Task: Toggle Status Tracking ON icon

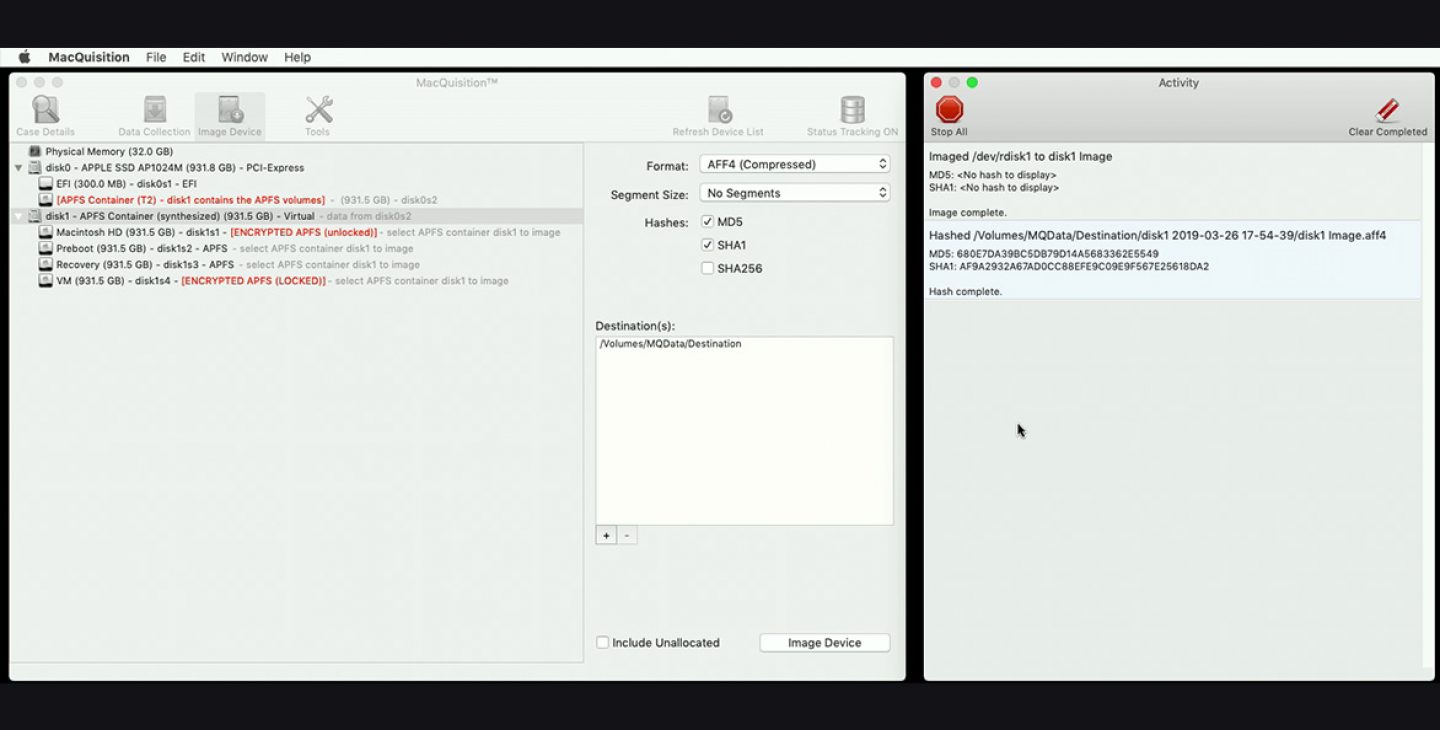Action: tap(852, 116)
